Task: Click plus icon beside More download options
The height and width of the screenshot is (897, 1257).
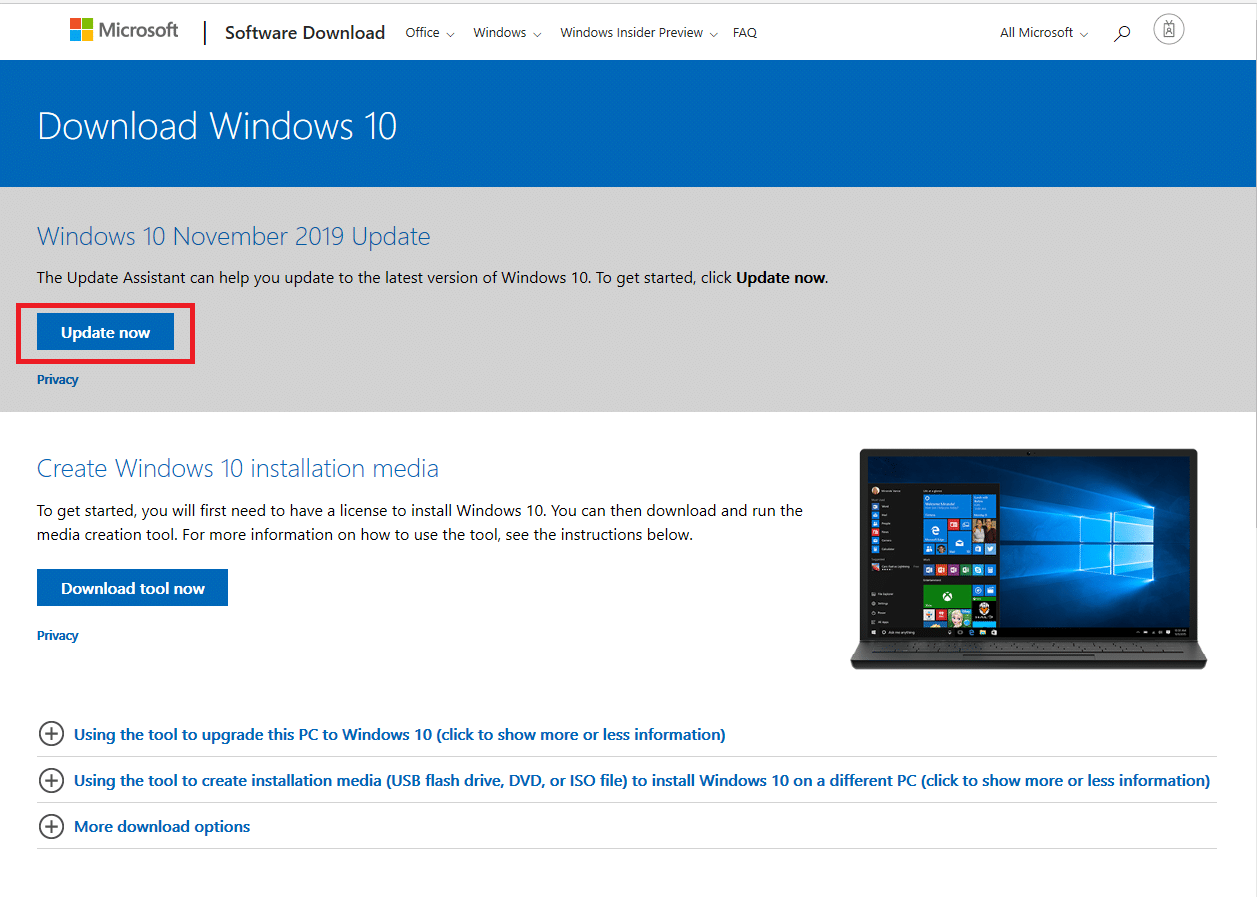Action: pyautogui.click(x=50, y=826)
